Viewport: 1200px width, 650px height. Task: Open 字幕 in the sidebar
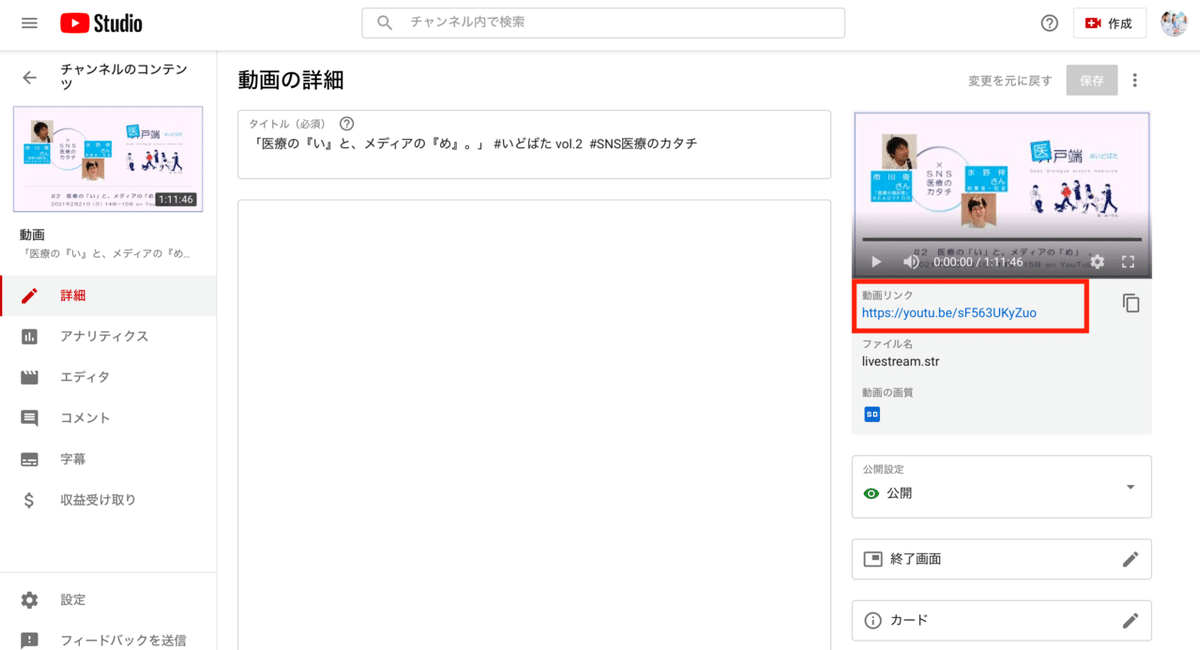(108, 459)
